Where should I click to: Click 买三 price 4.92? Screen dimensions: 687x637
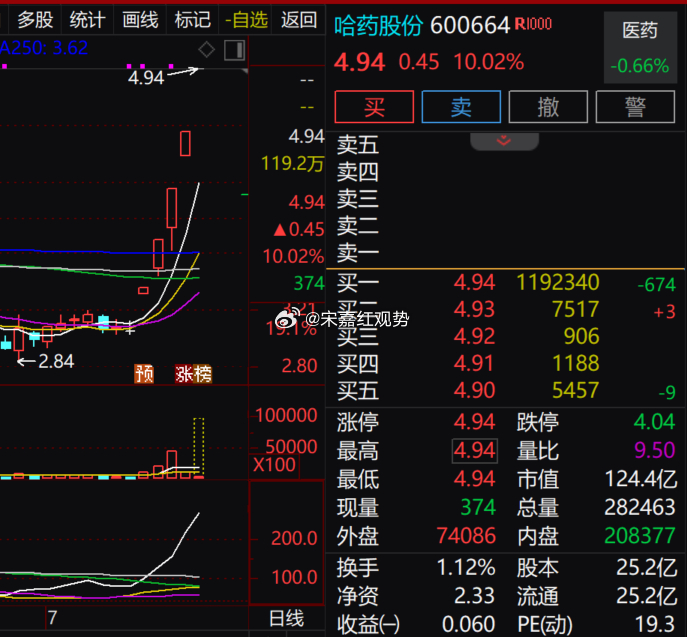pos(474,336)
